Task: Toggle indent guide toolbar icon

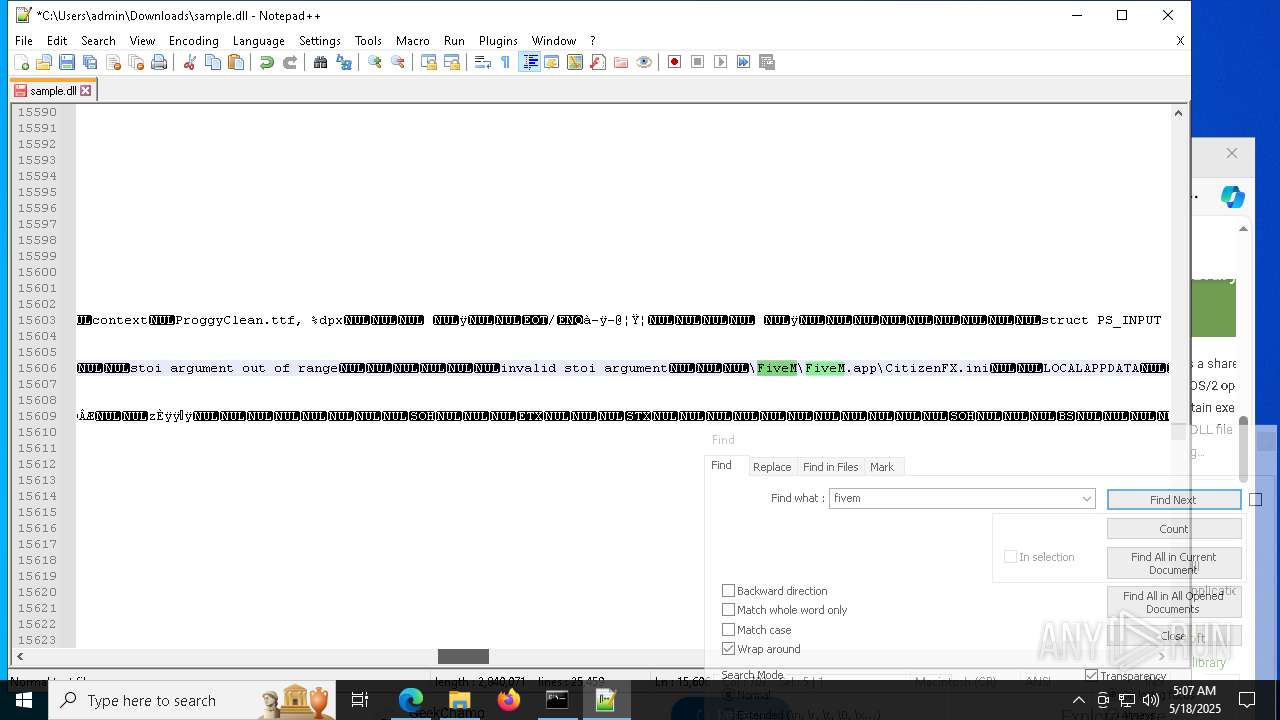Action: click(x=530, y=62)
